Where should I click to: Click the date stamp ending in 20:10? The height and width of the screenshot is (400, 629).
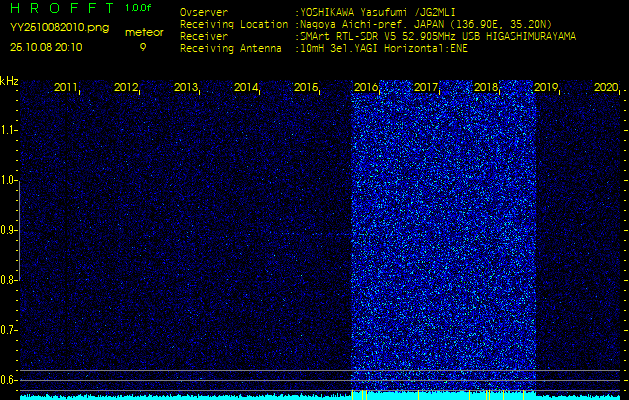click(46, 47)
